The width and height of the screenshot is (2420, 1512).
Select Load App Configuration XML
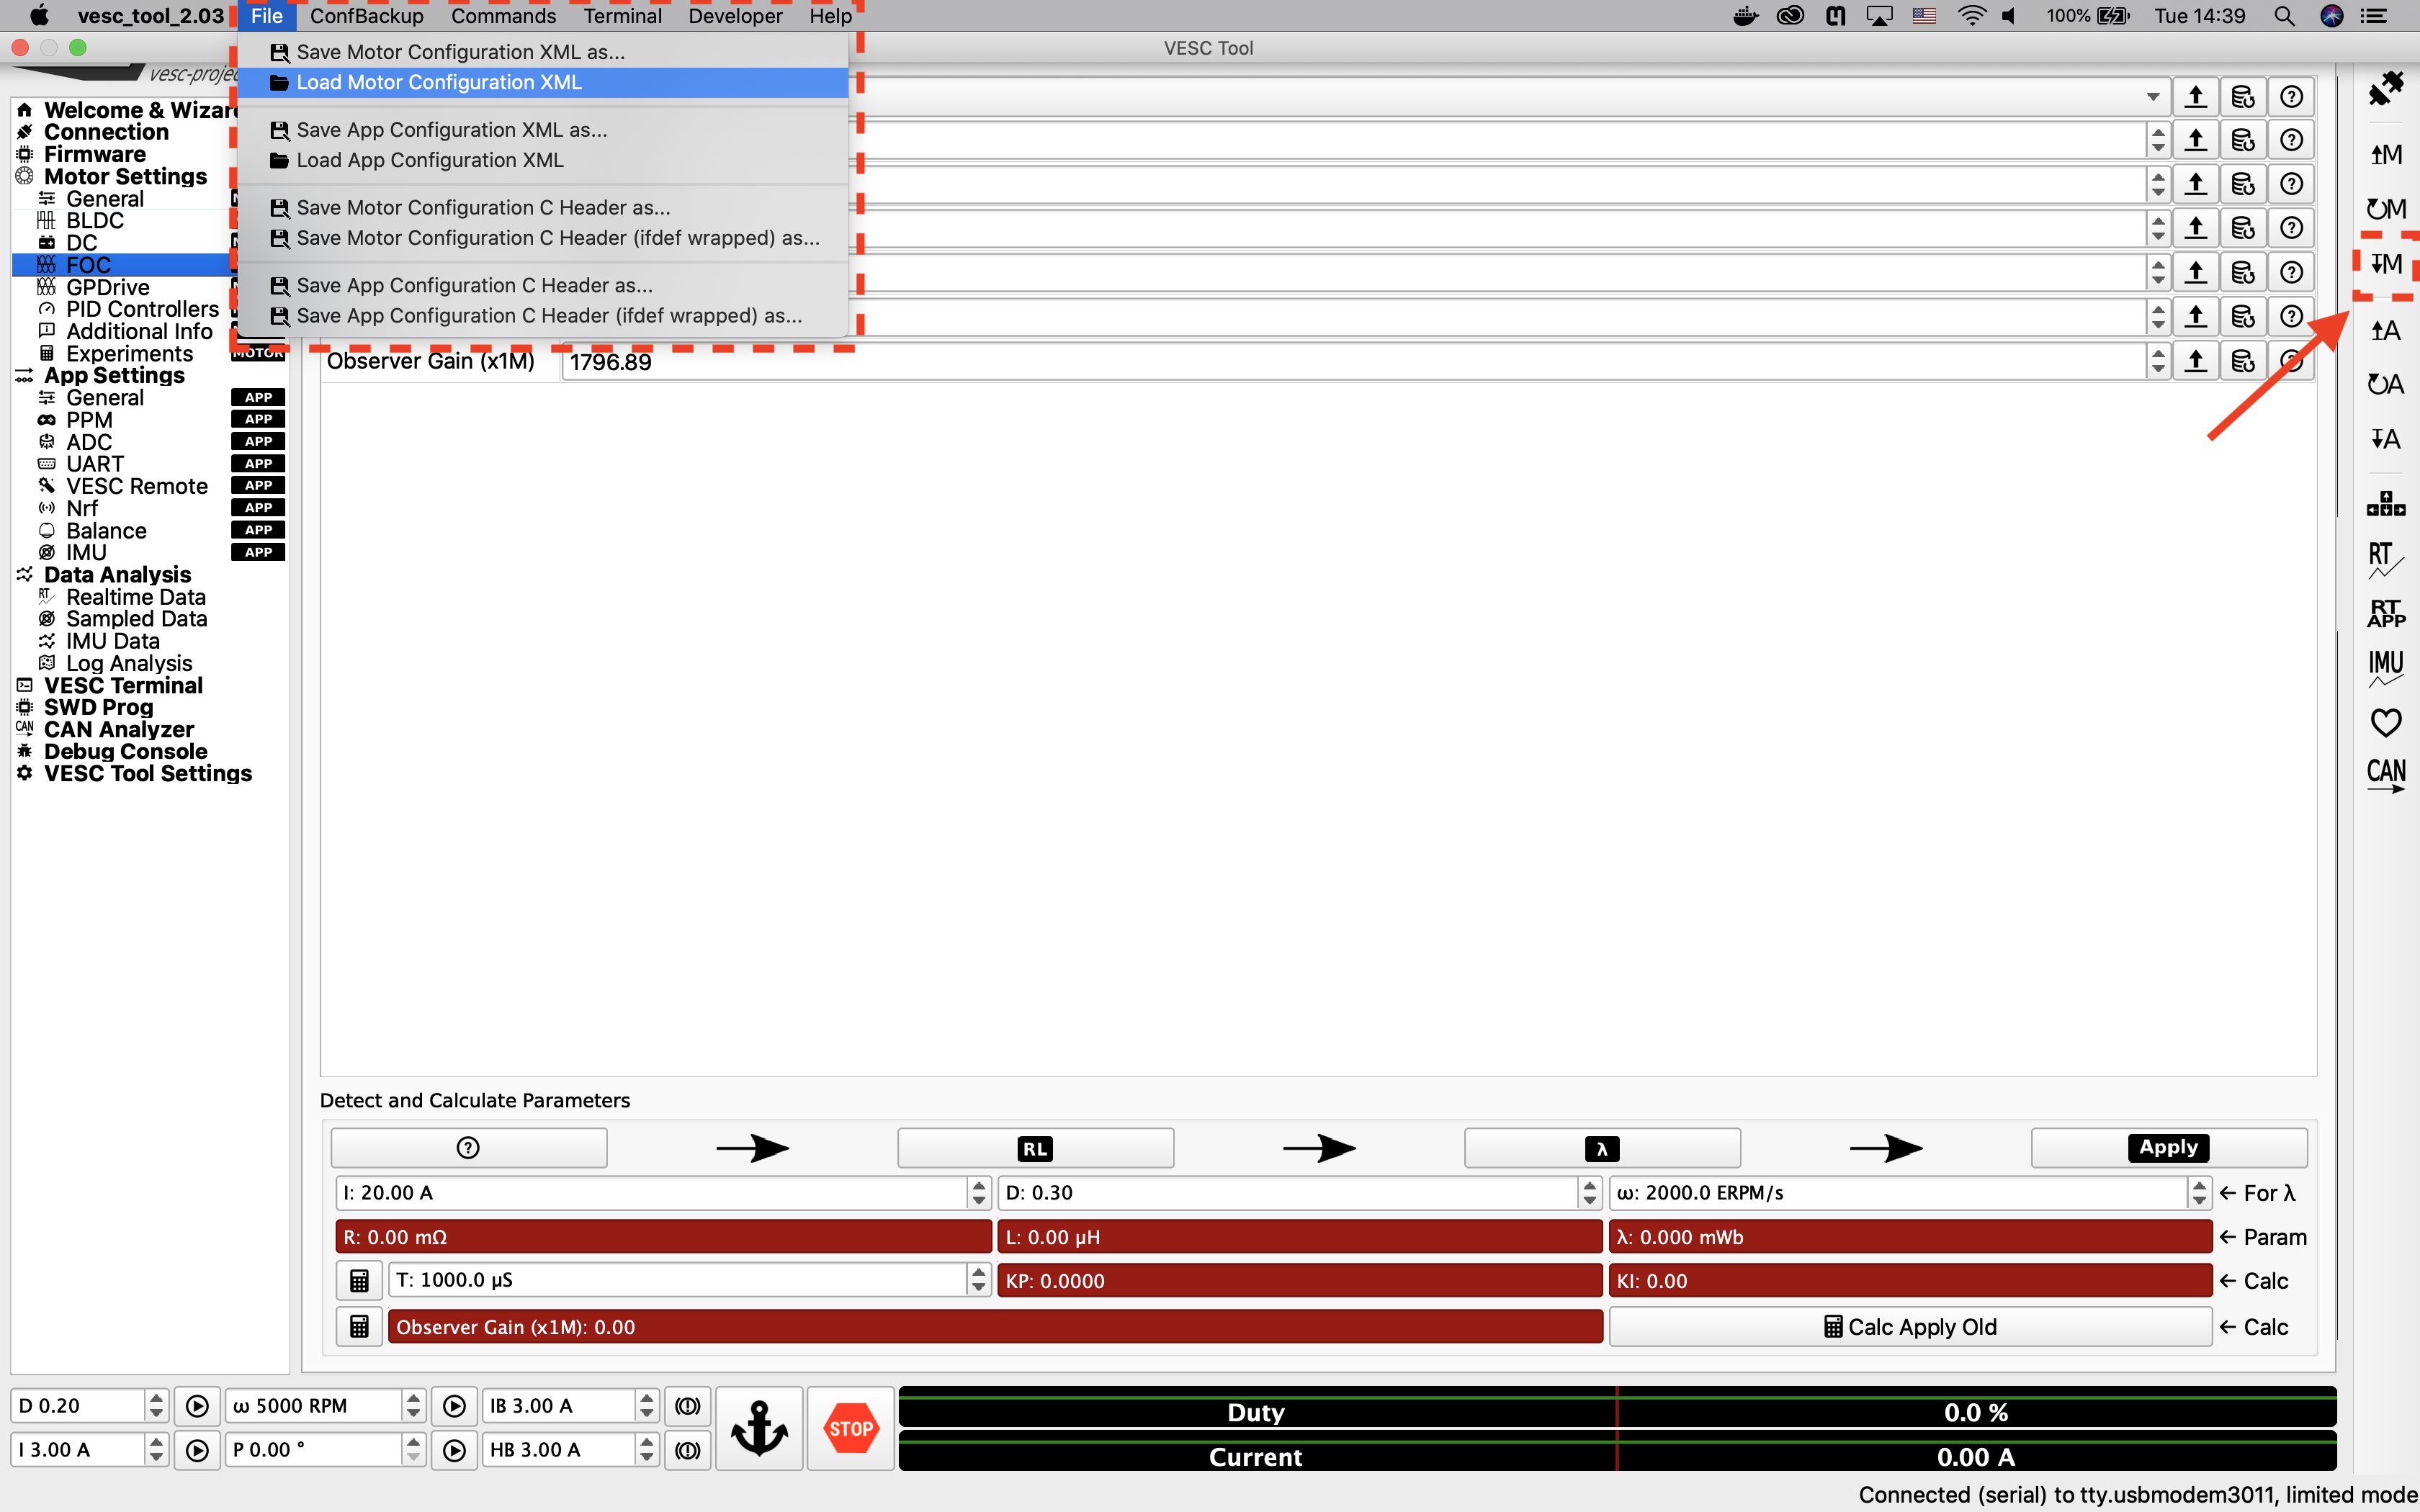[543, 160]
